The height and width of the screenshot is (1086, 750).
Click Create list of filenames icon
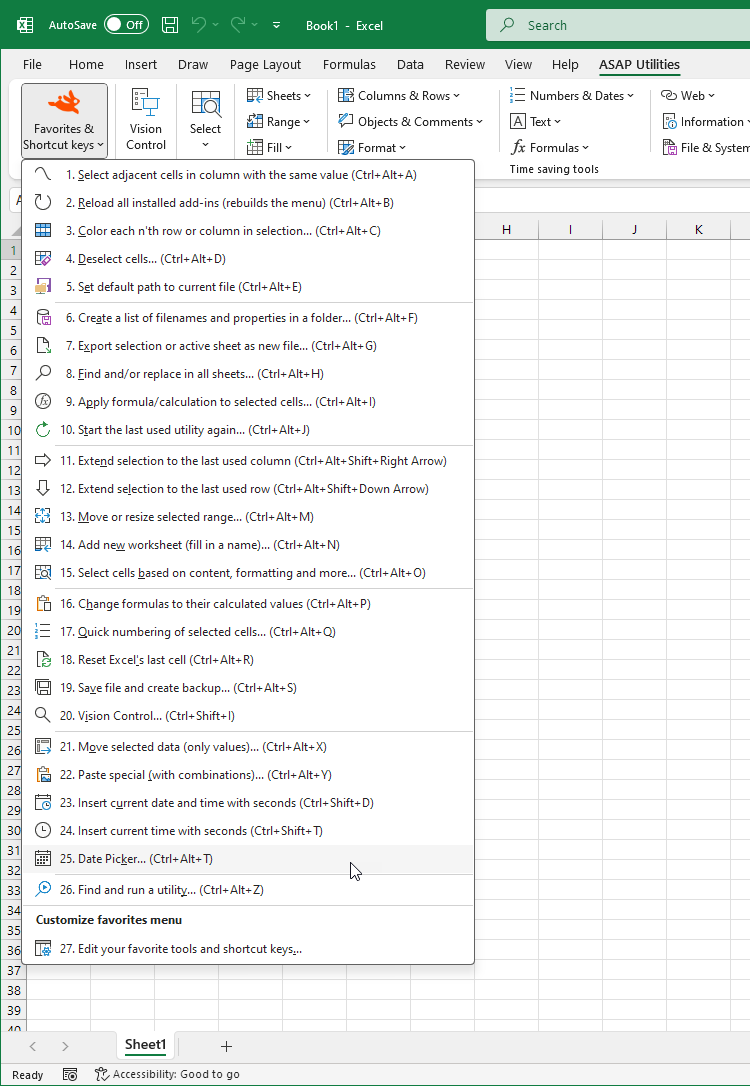43,318
